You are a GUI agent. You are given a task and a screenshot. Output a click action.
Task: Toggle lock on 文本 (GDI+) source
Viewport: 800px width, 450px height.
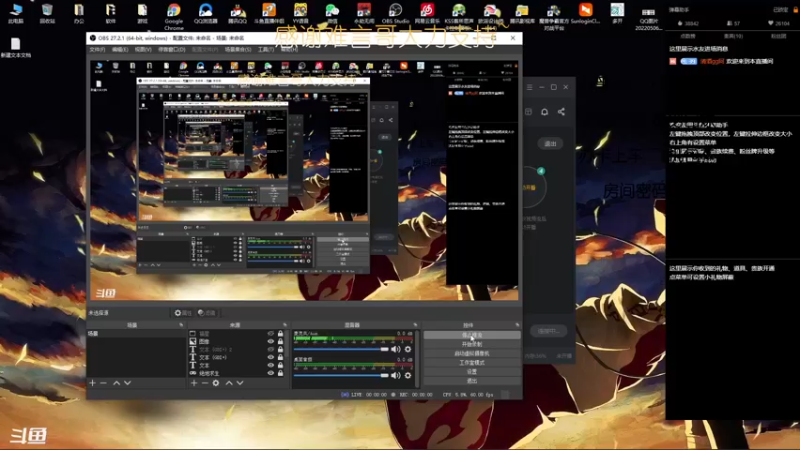click(x=281, y=357)
